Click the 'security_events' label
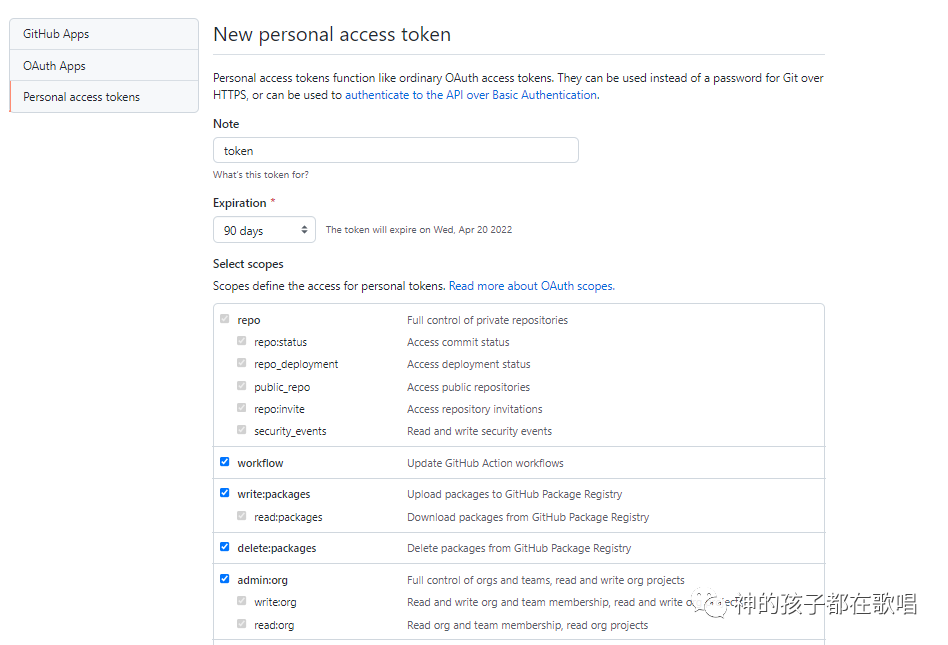The height and width of the screenshot is (645, 948). tap(290, 431)
